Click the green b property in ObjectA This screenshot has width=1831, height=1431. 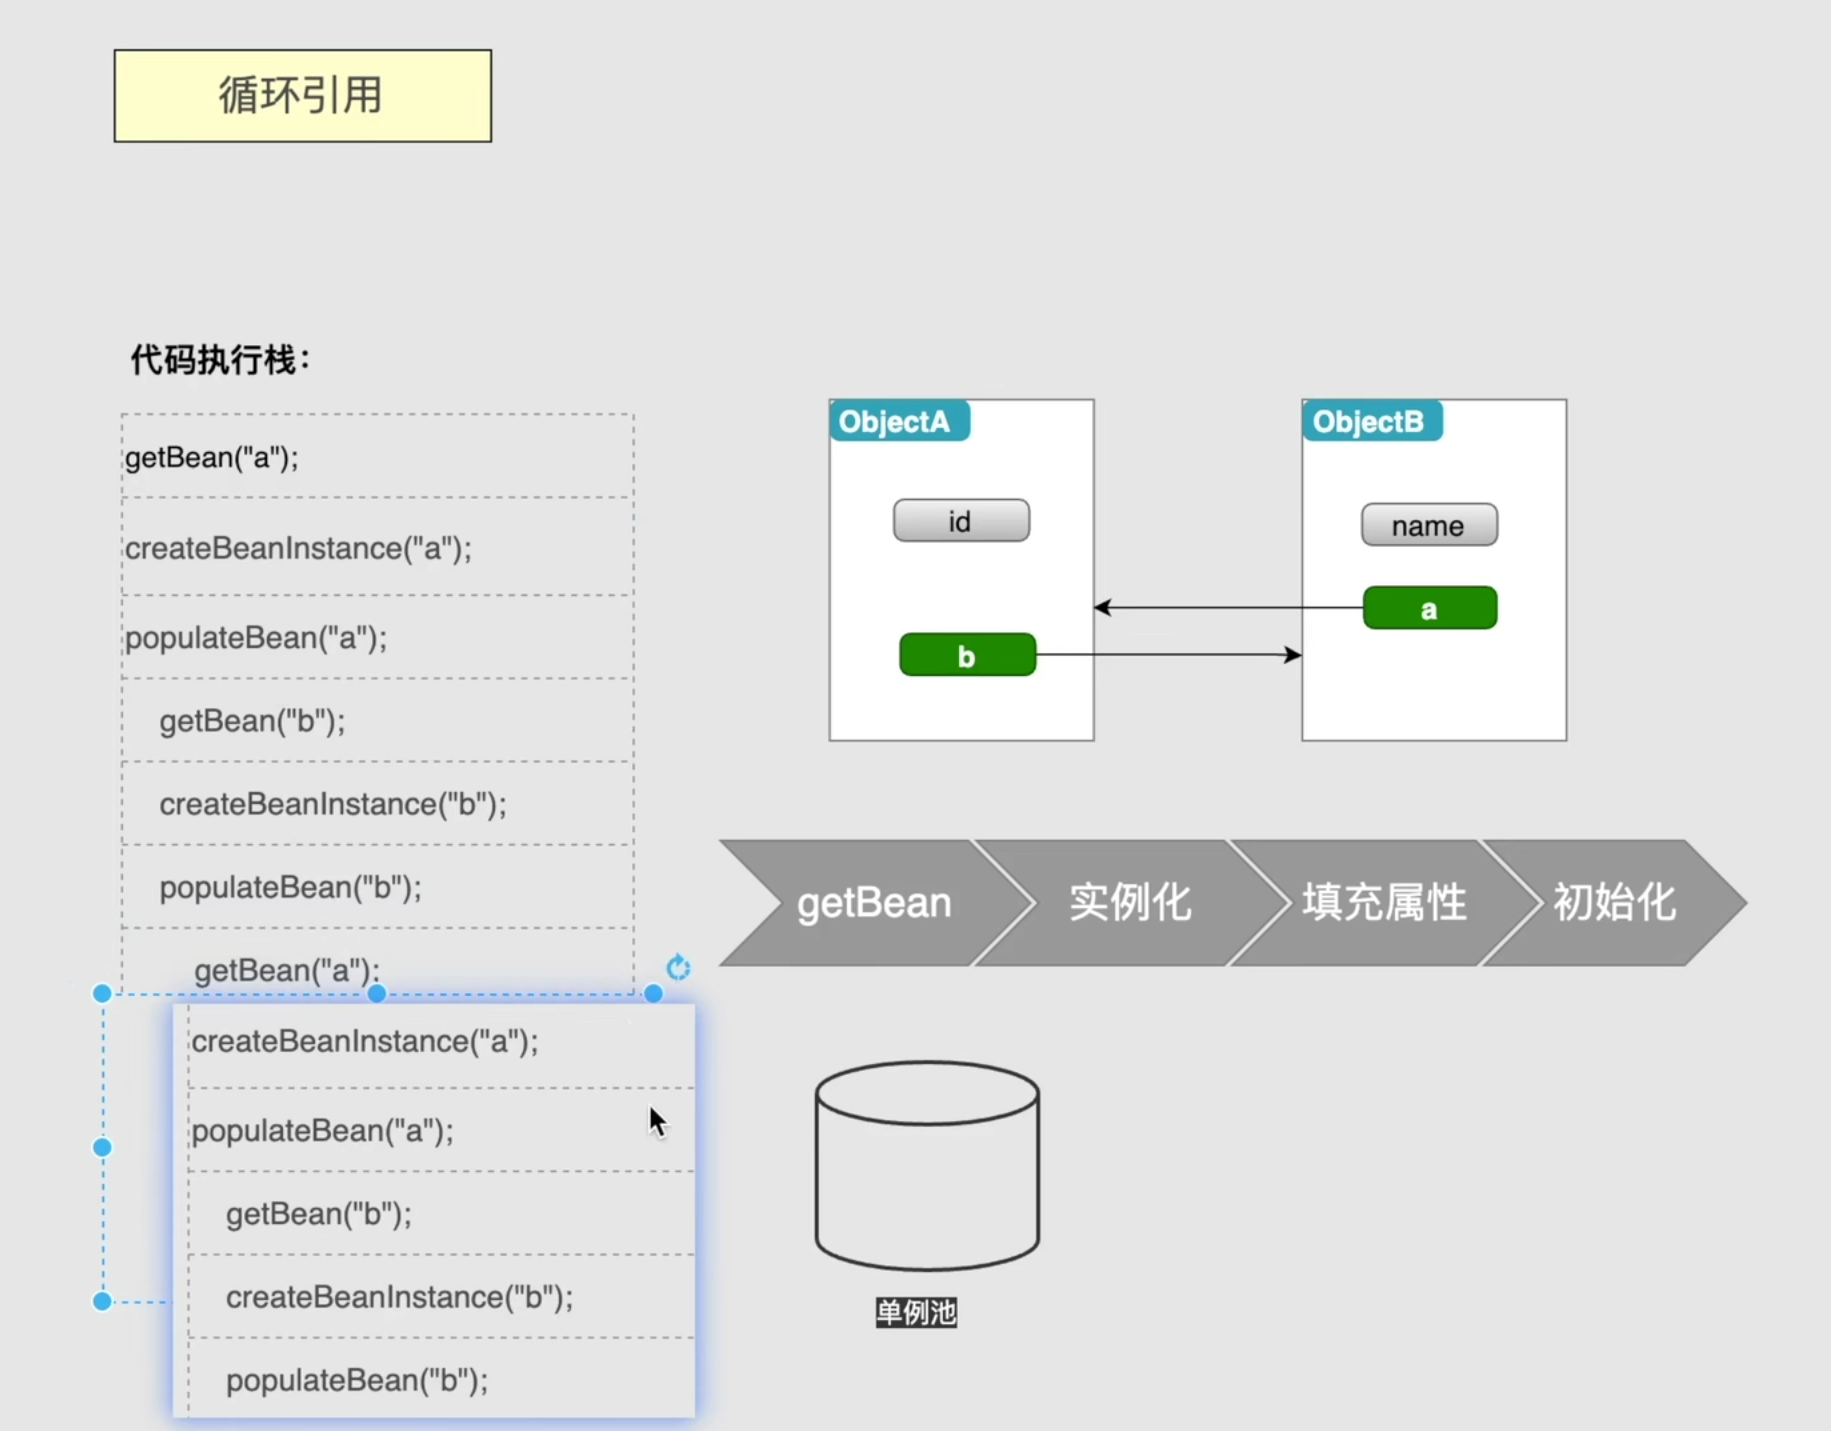967,655
